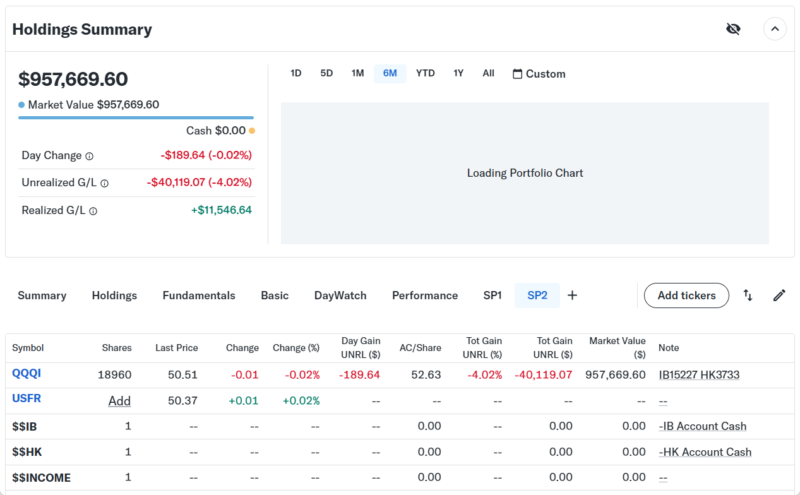Click the Unrealized G/L info icon
Screen dimensions: 800x495
(104, 183)
